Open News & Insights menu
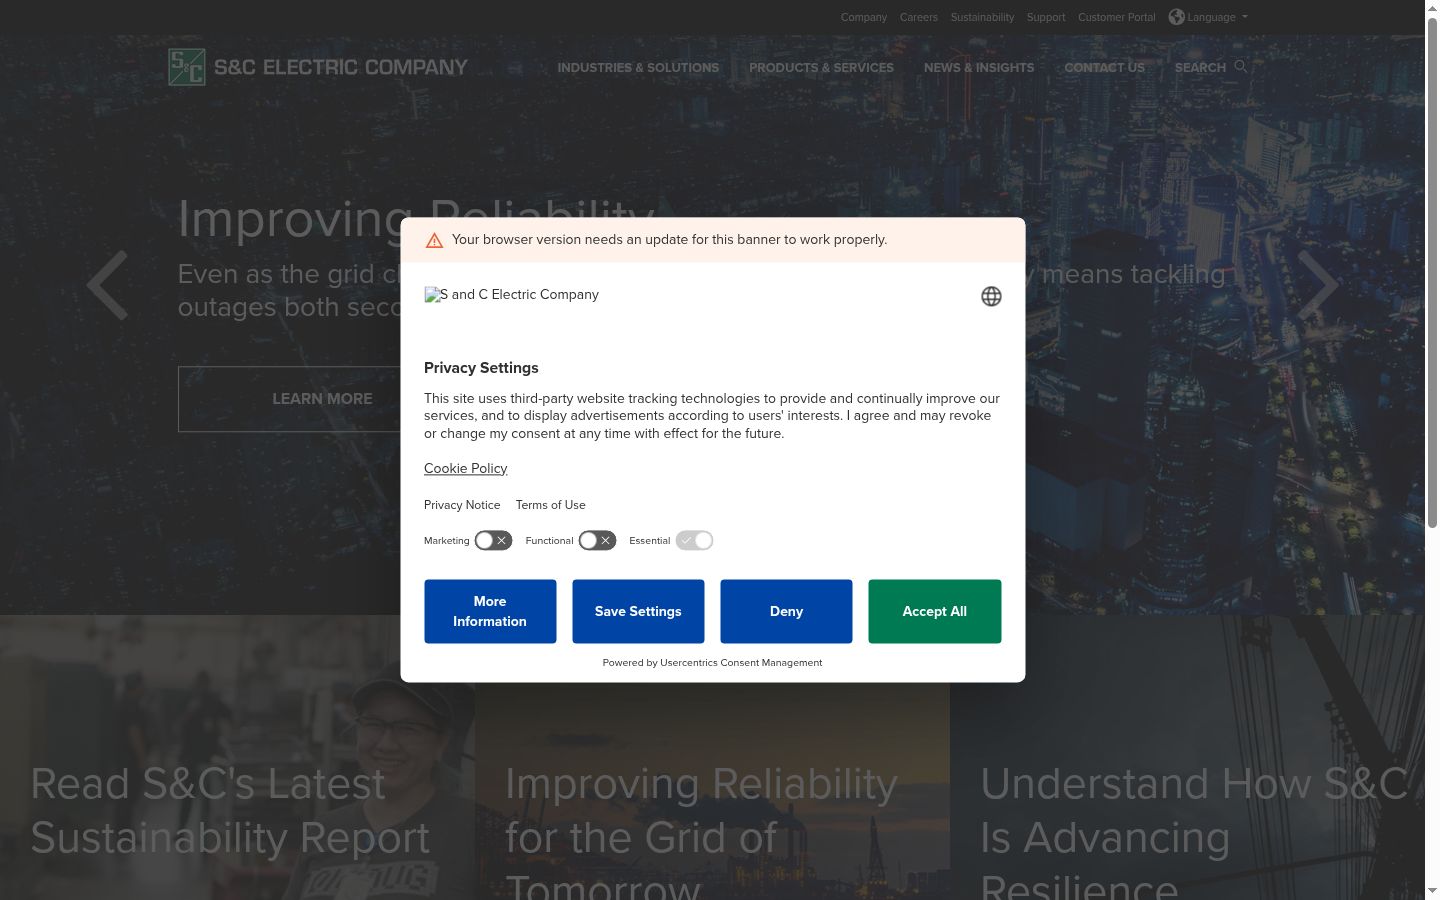The height and width of the screenshot is (900, 1440). coord(979,68)
